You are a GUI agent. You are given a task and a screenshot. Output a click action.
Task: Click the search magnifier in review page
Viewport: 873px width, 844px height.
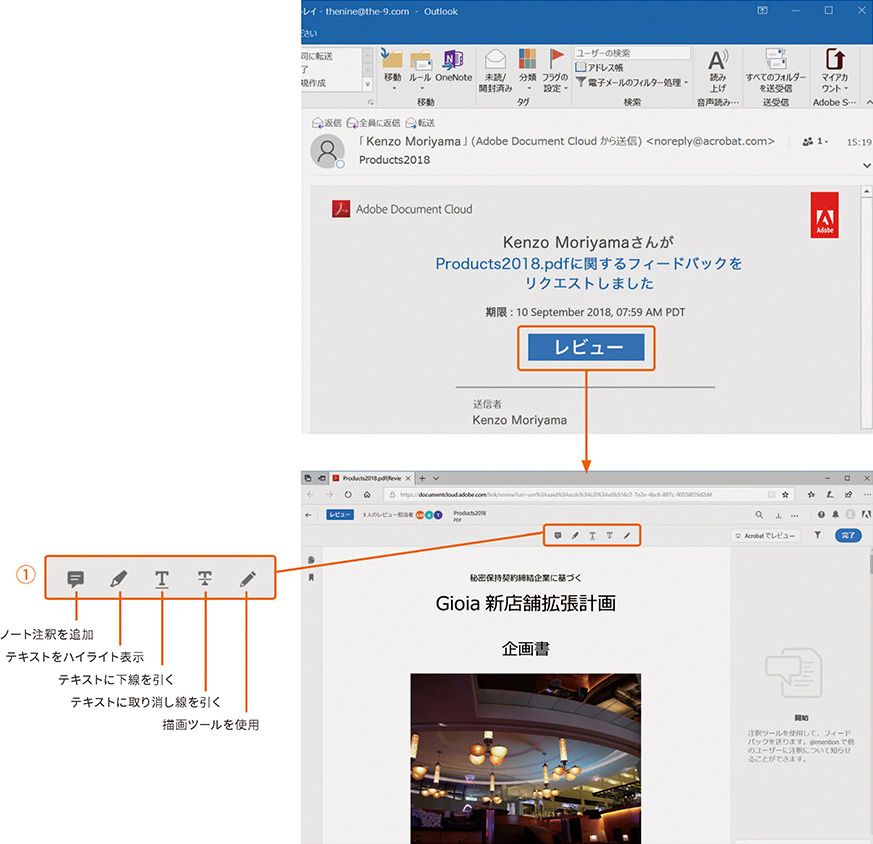(759, 515)
